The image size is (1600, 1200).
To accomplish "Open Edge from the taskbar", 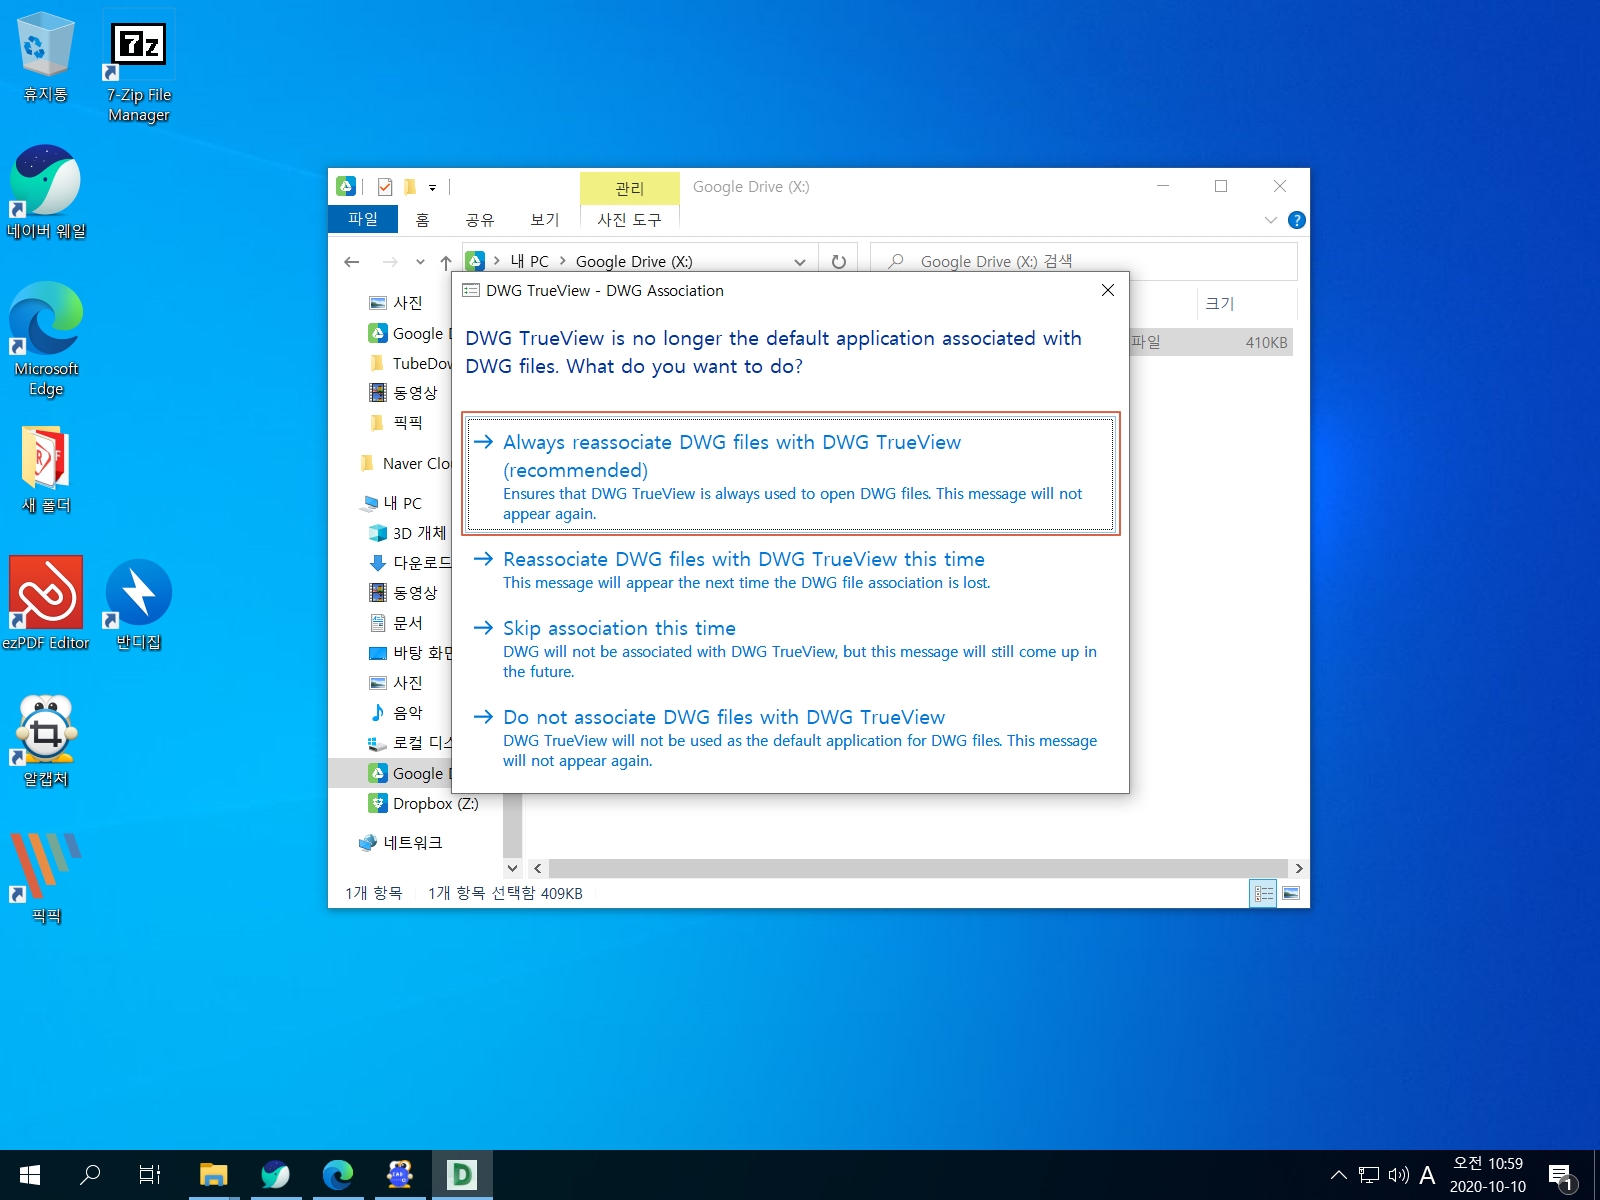I will click(338, 1175).
